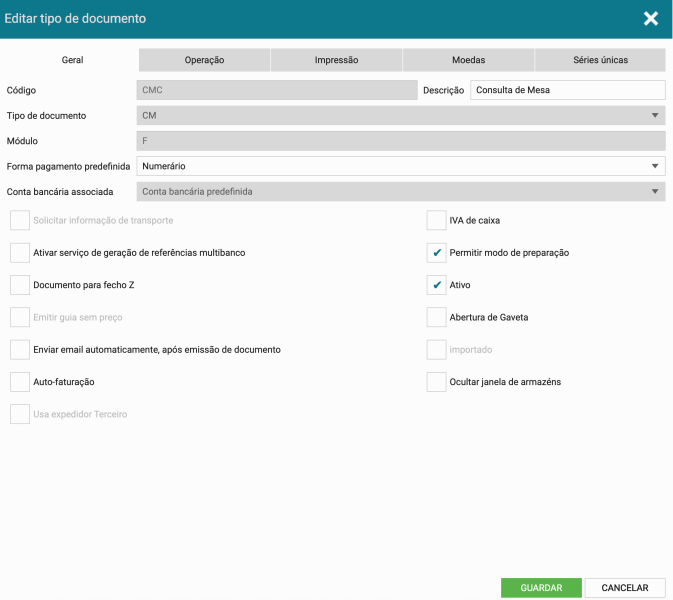Go to the Séries únicas tab
This screenshot has width=673, height=600.
[600, 60]
